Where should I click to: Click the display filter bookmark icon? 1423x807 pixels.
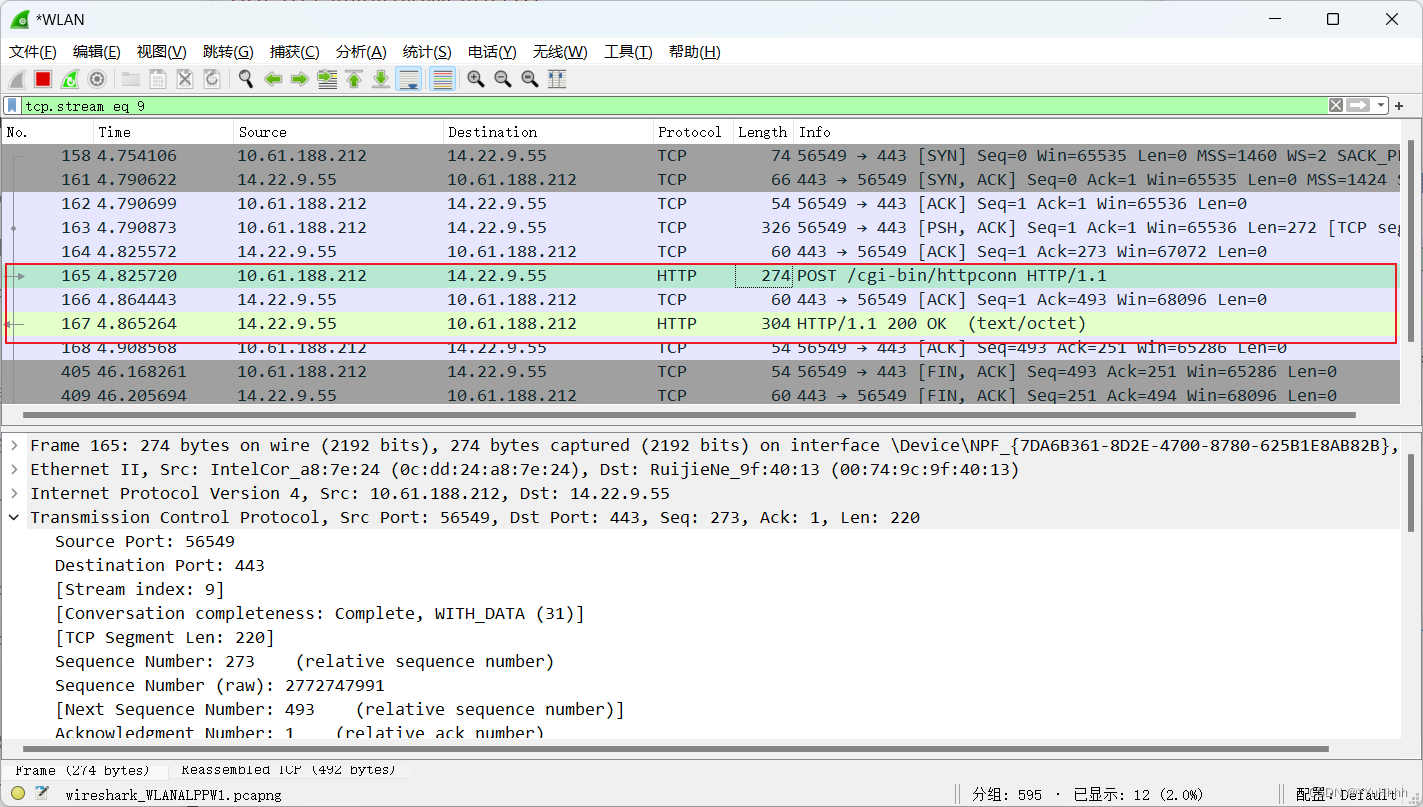[12, 105]
